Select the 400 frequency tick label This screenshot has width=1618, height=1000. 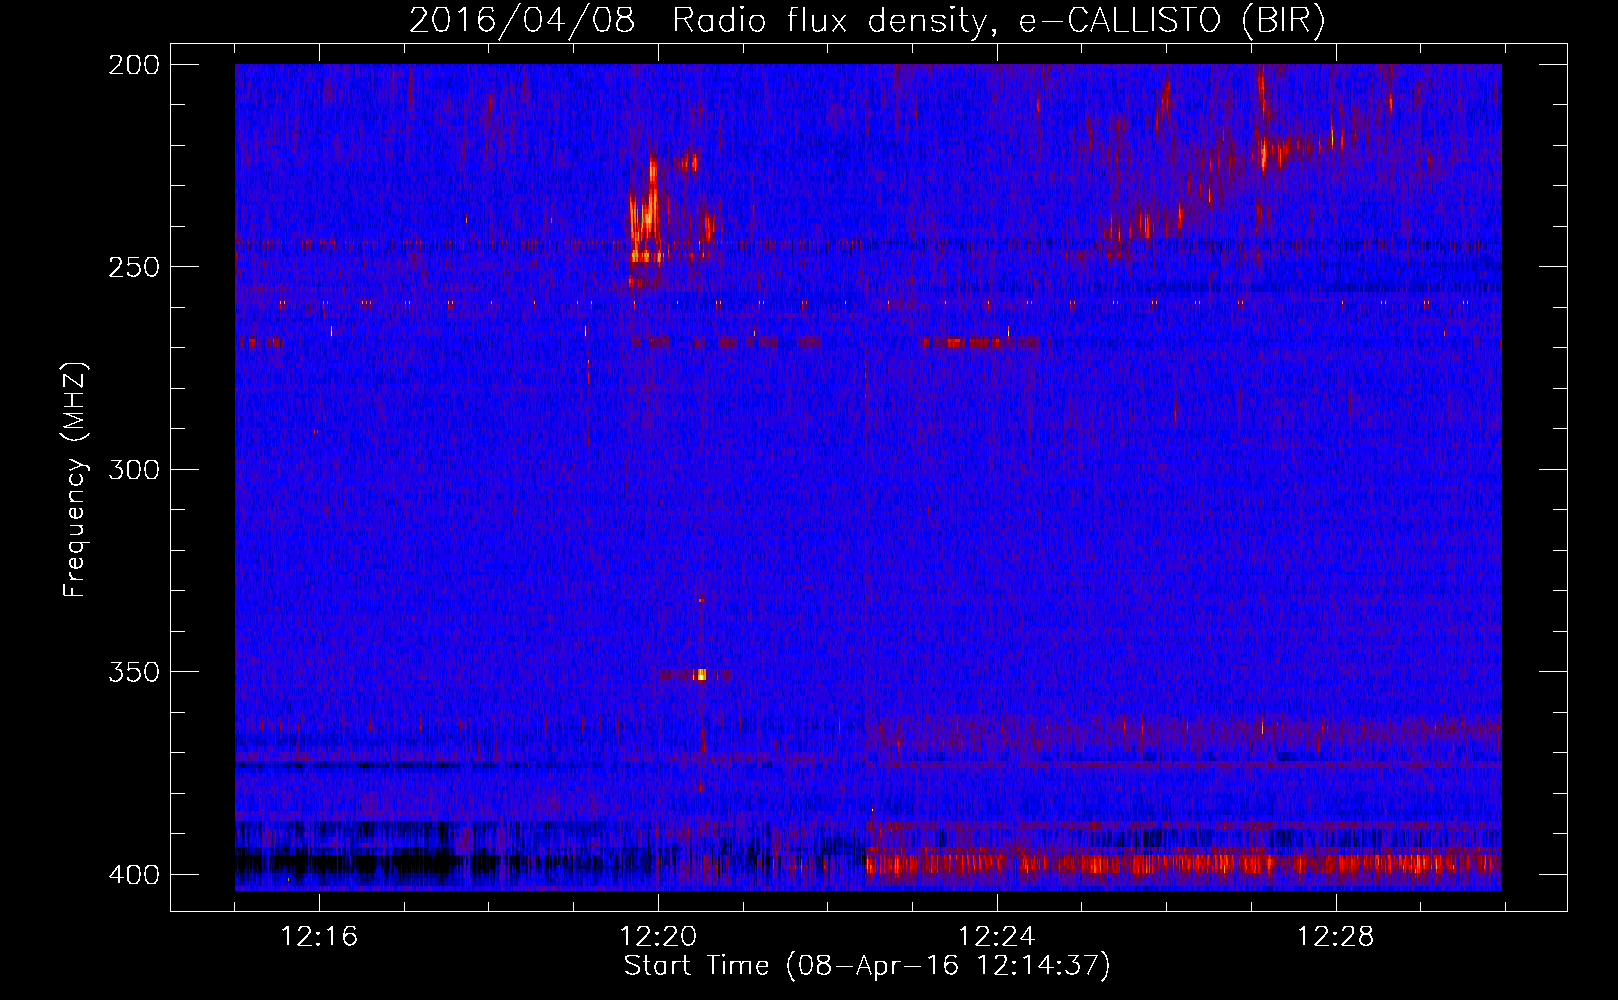click(133, 875)
